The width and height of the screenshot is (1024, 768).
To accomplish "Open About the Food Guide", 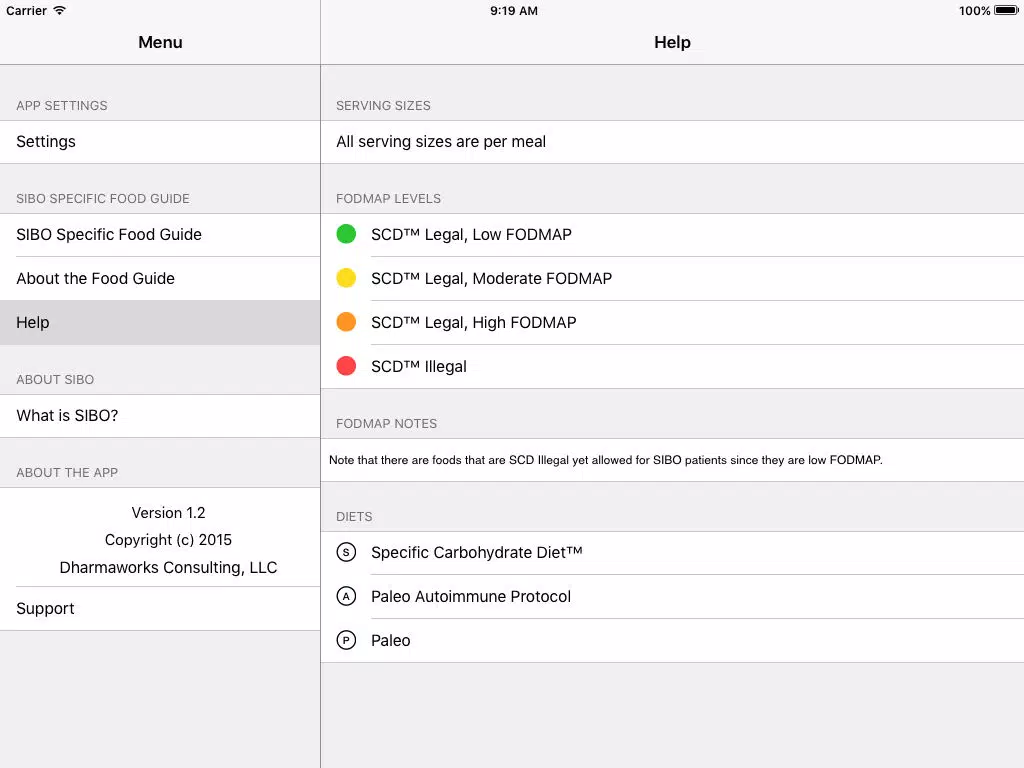I will click(160, 278).
